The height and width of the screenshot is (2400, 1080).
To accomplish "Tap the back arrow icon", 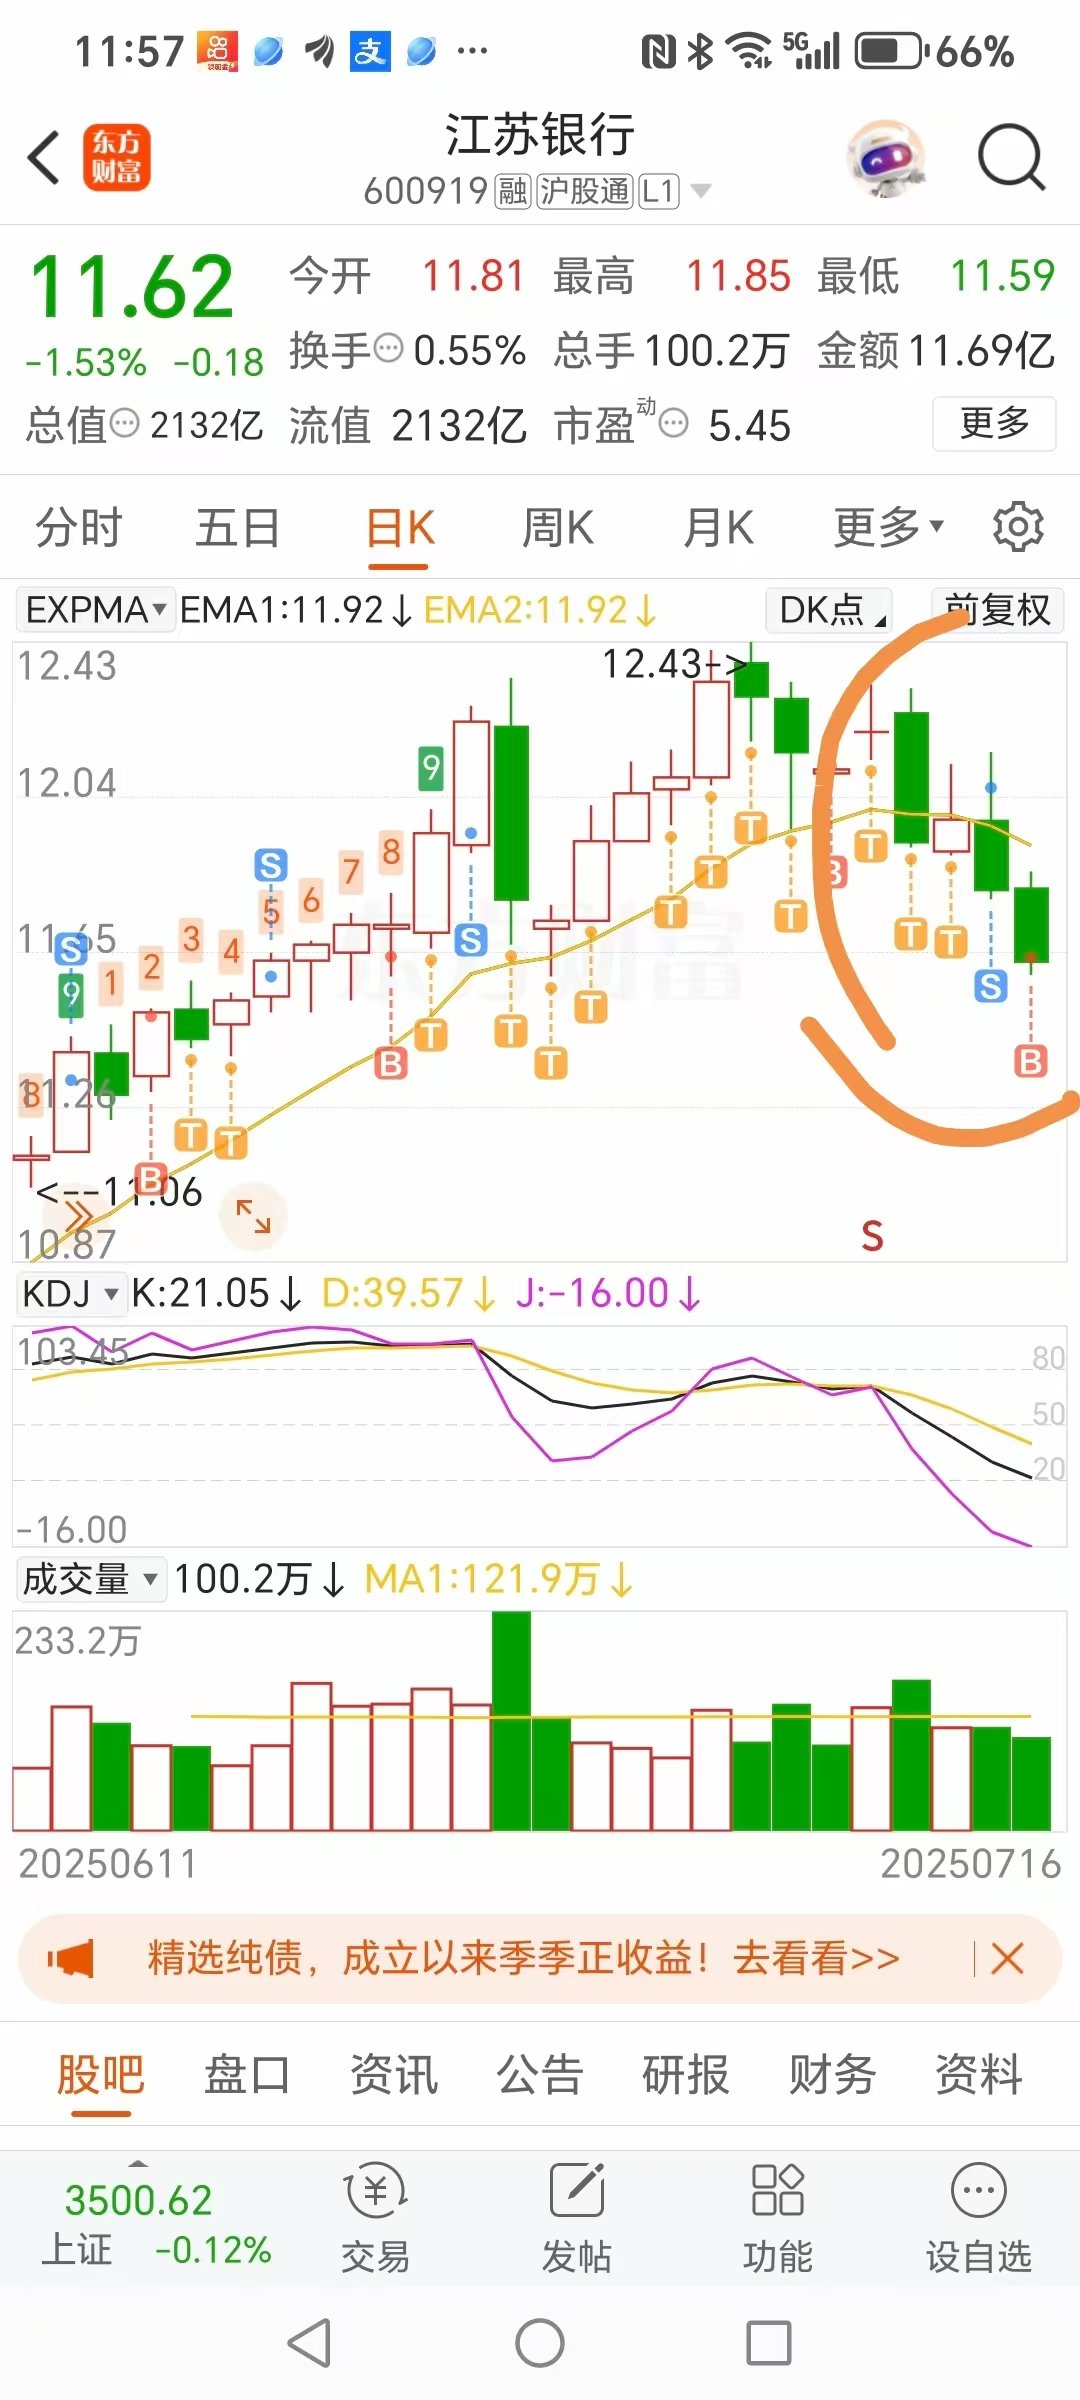I will point(44,158).
